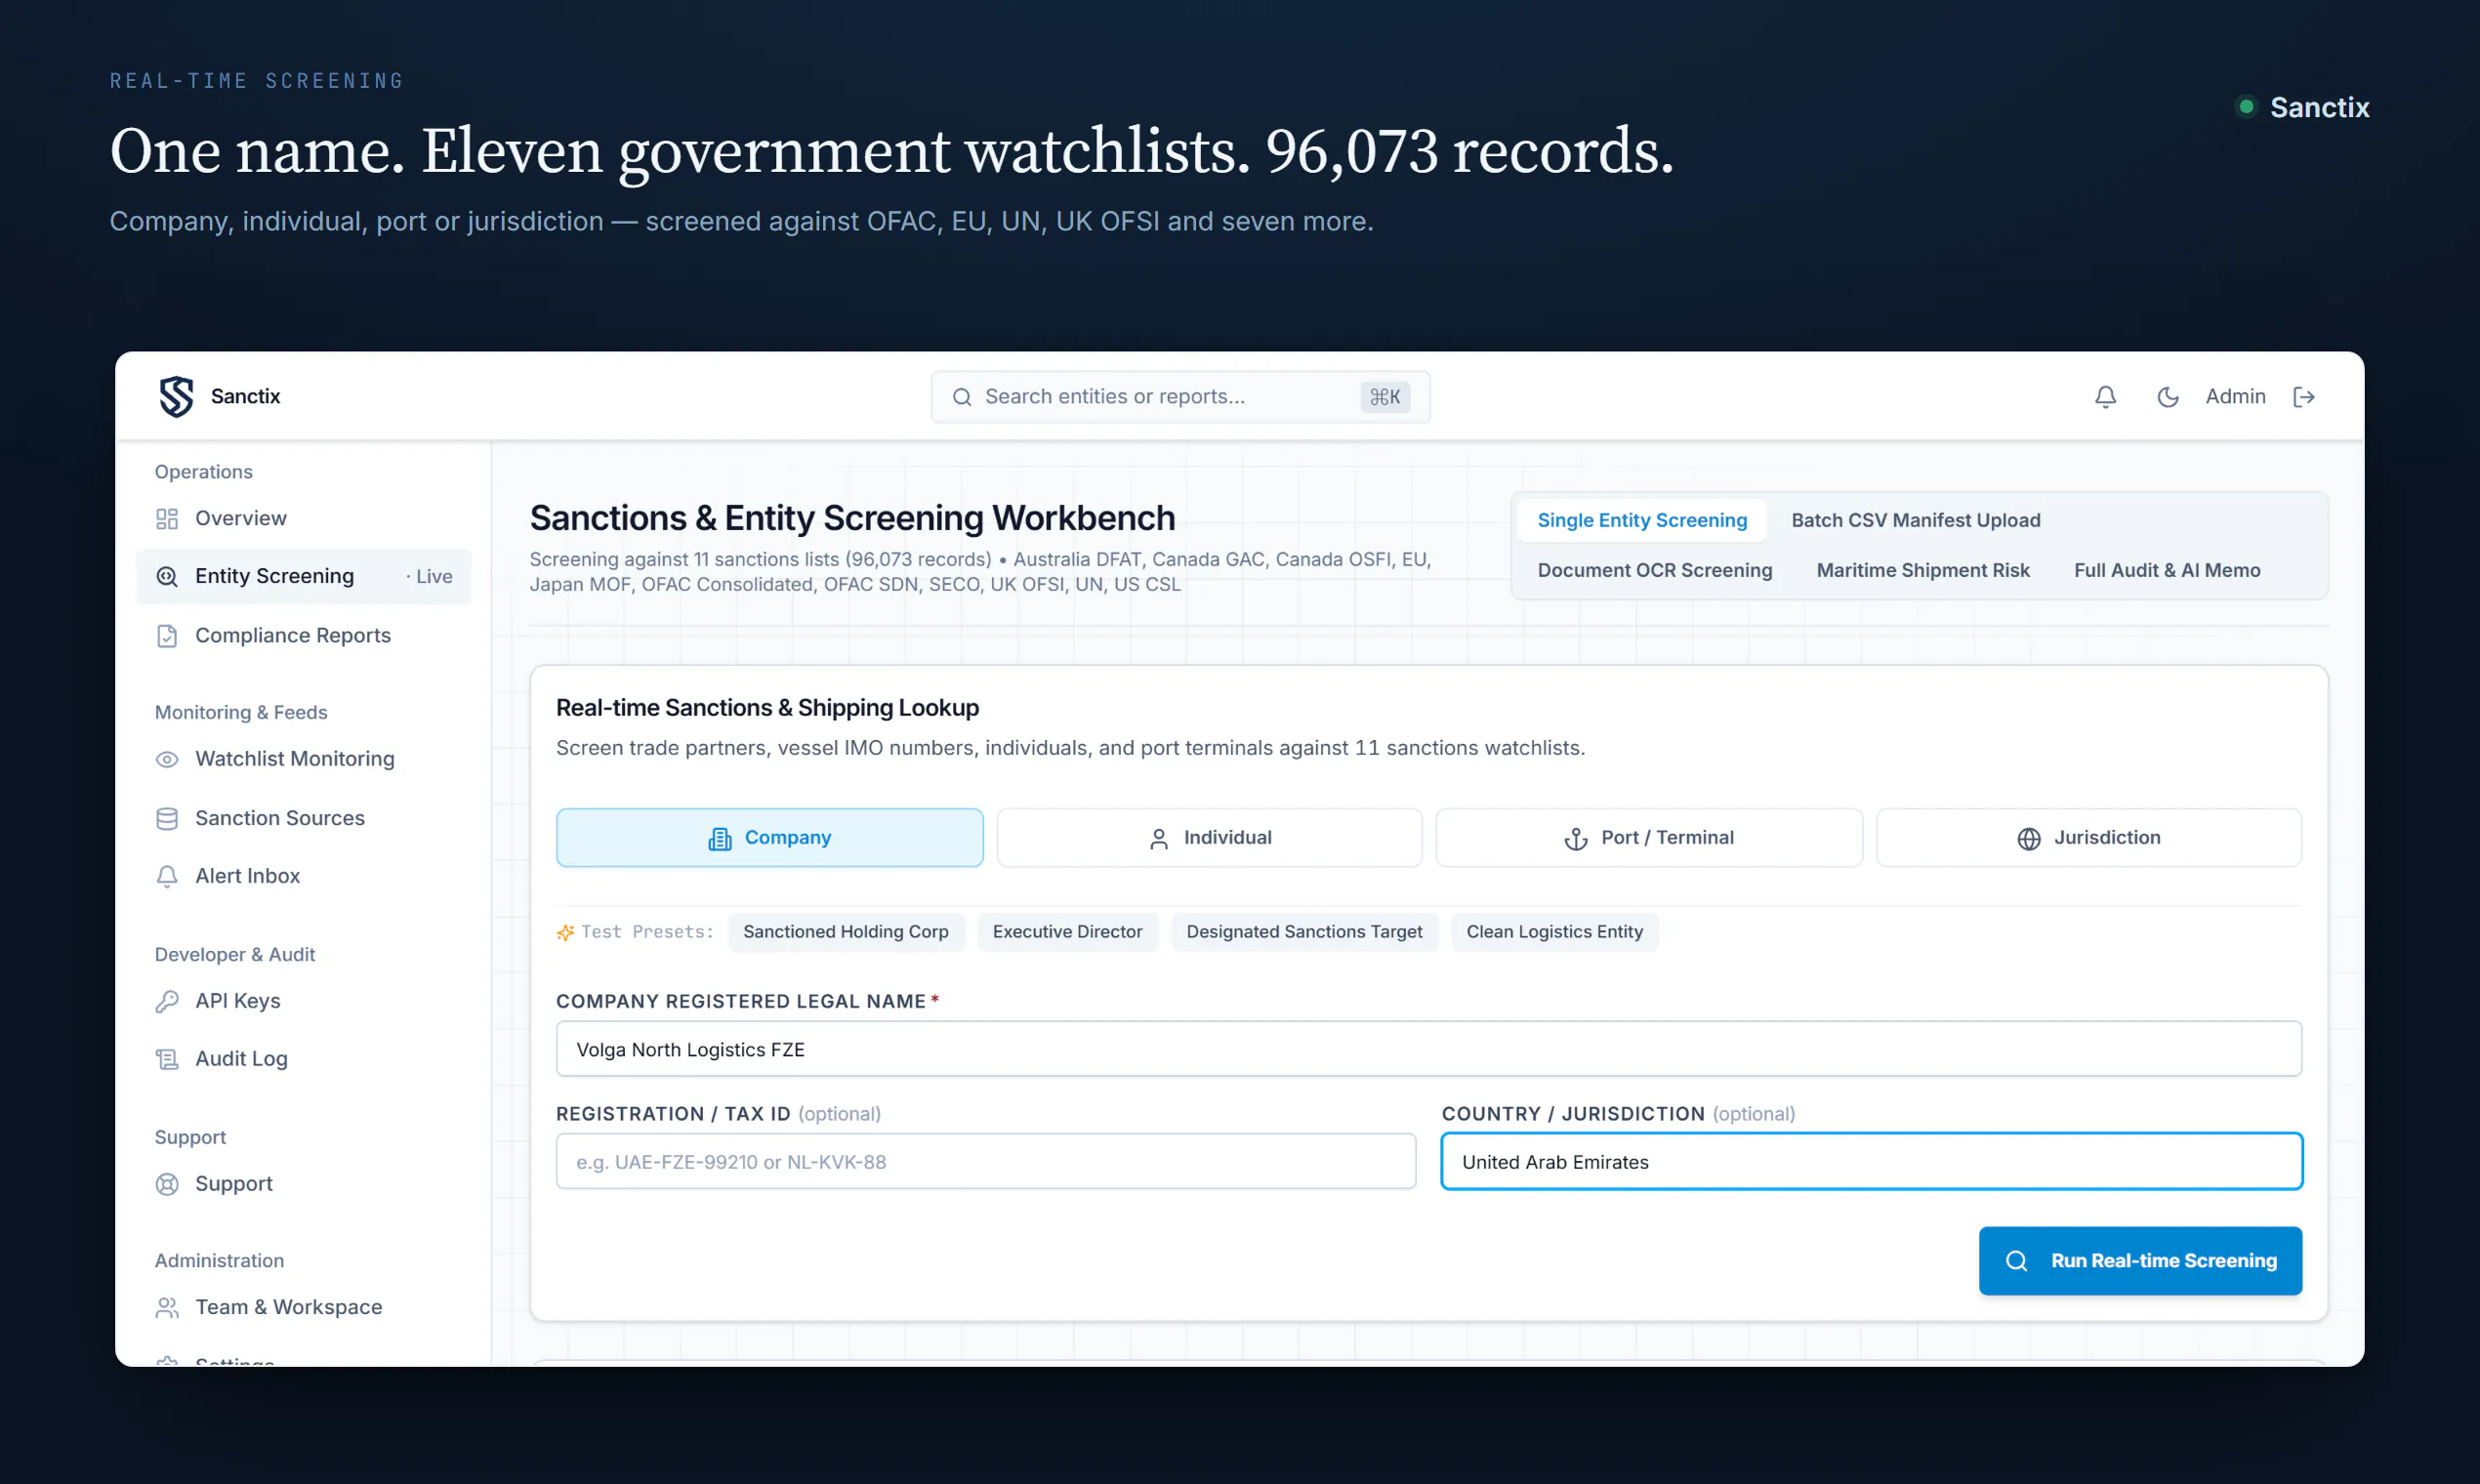Open the Full Audit & AI Memo tab
Screen dimensions: 2480x1484
click(x=2167, y=570)
